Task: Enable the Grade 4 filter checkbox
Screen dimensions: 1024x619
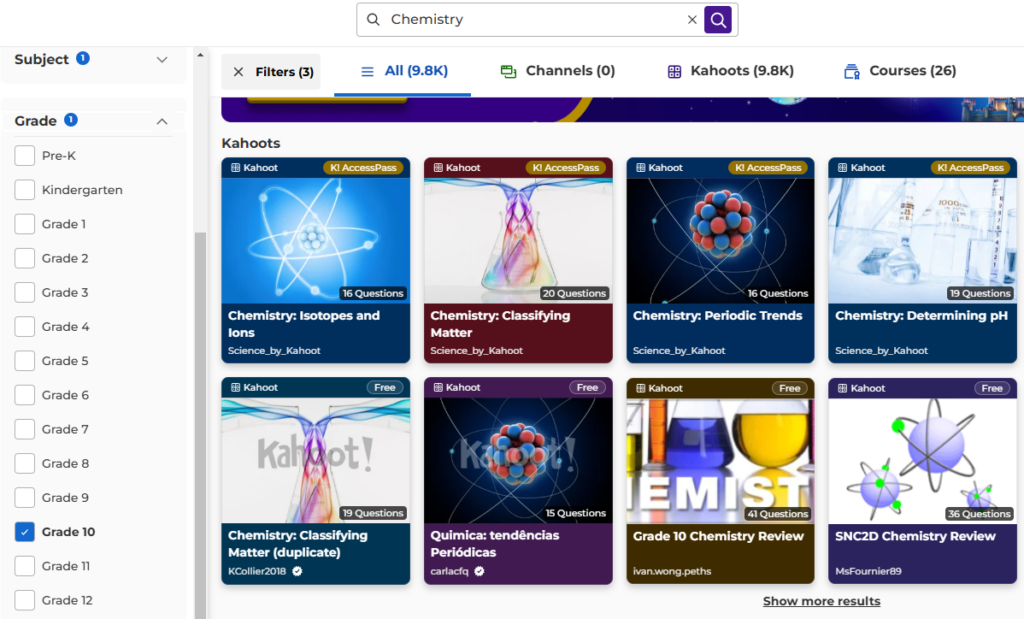Action: (x=25, y=326)
